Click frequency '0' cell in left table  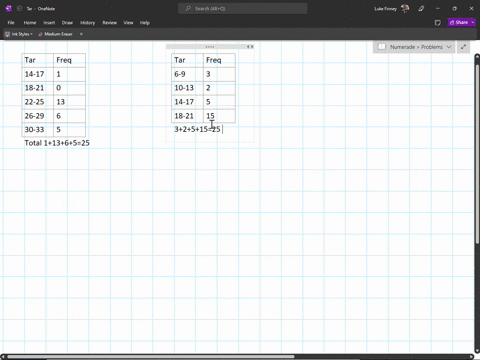pyautogui.click(x=69, y=88)
